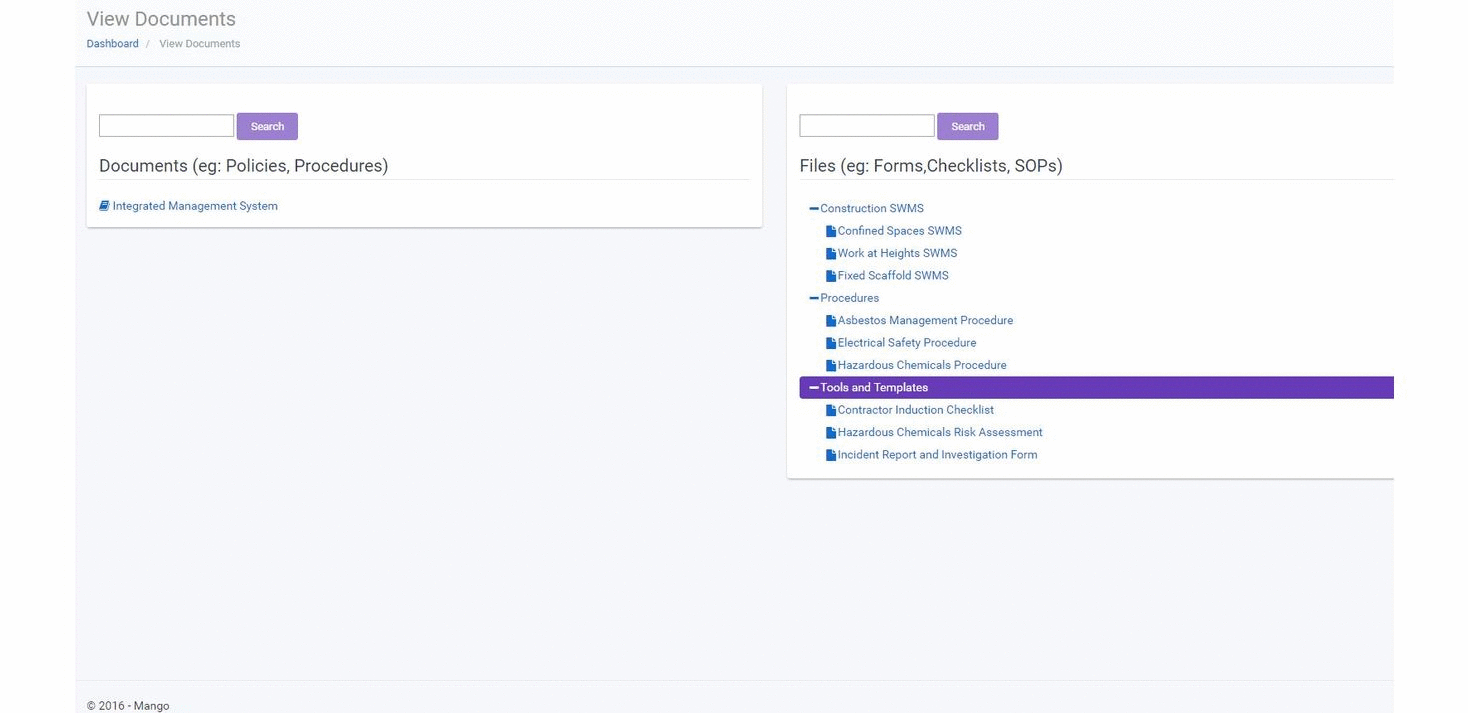Click the file icon next to Electrical Safety Procedure
The height and width of the screenshot is (713, 1468).
point(831,343)
